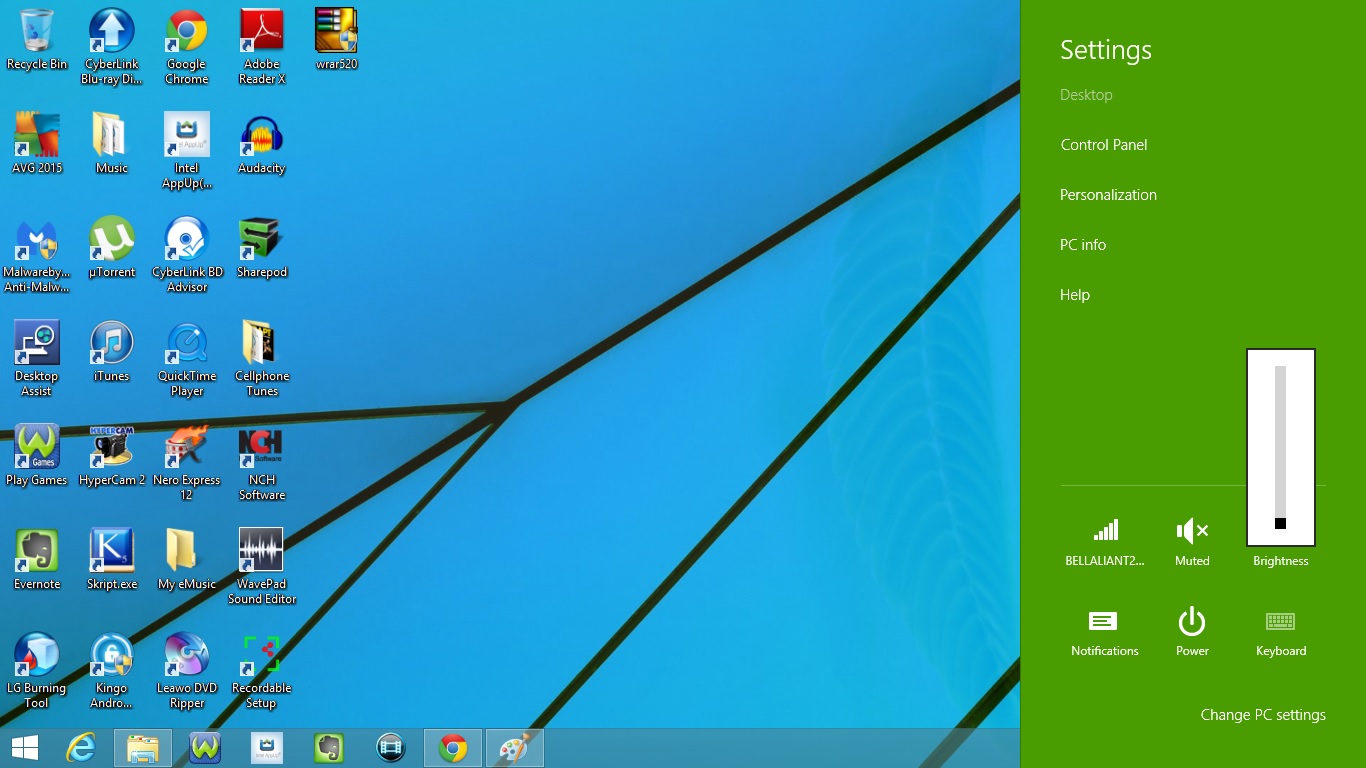The width and height of the screenshot is (1366, 768).
Task: Select the wrar520 installer icon
Action: (x=336, y=40)
